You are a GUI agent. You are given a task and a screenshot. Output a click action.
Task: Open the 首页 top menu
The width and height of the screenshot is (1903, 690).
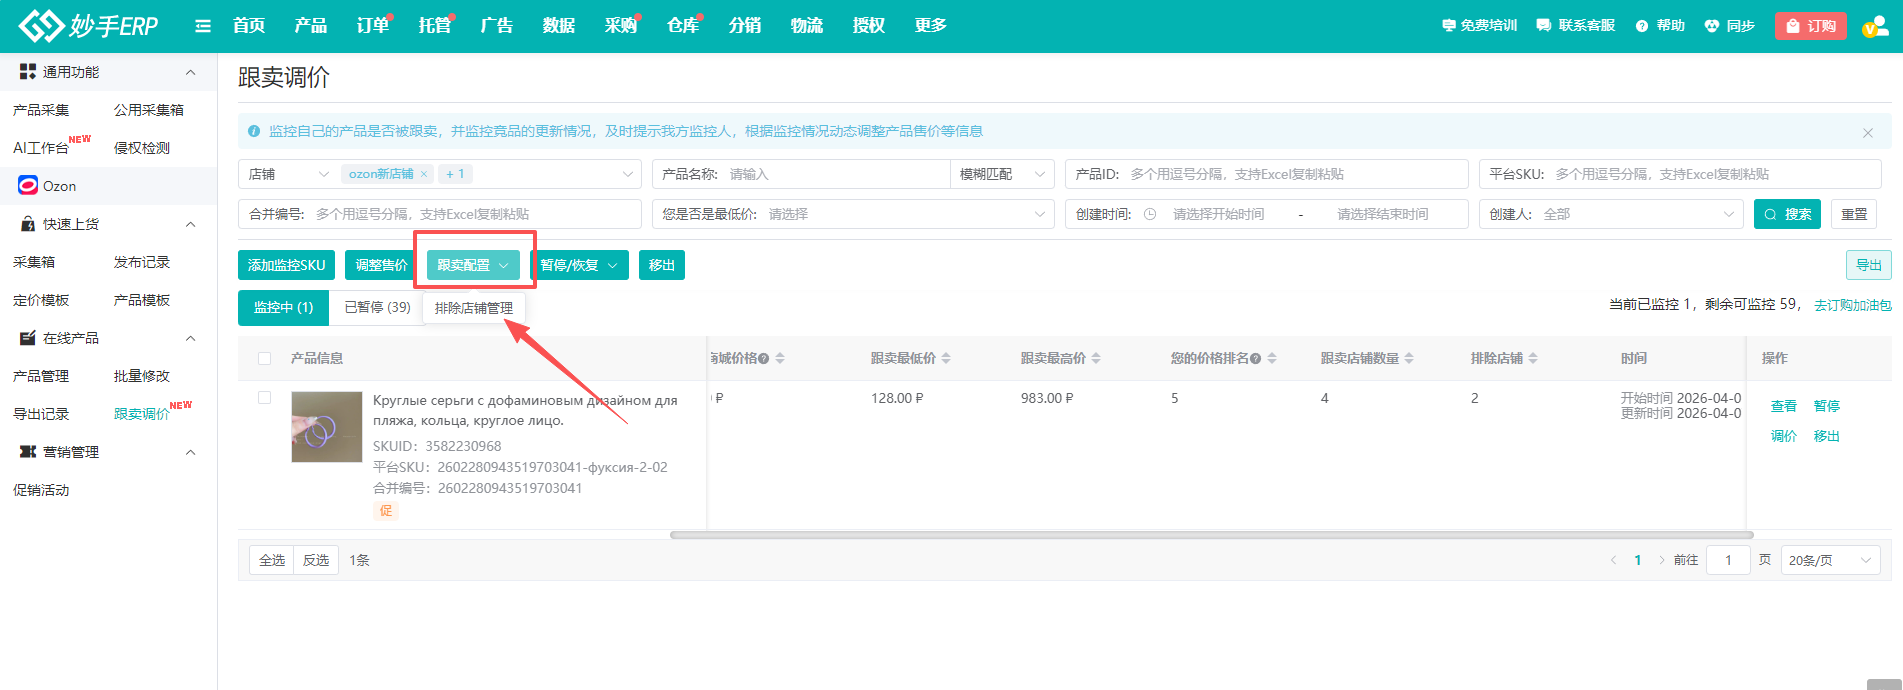[249, 26]
